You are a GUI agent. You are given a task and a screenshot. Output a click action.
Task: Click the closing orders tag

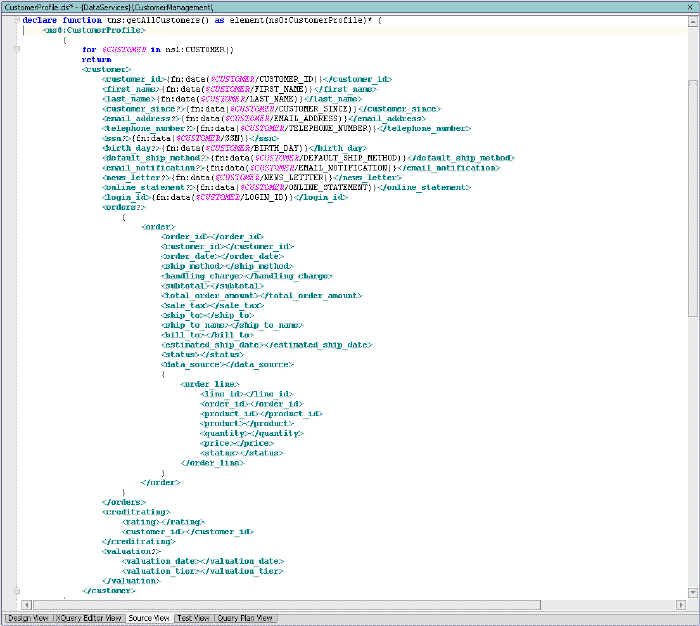point(124,502)
